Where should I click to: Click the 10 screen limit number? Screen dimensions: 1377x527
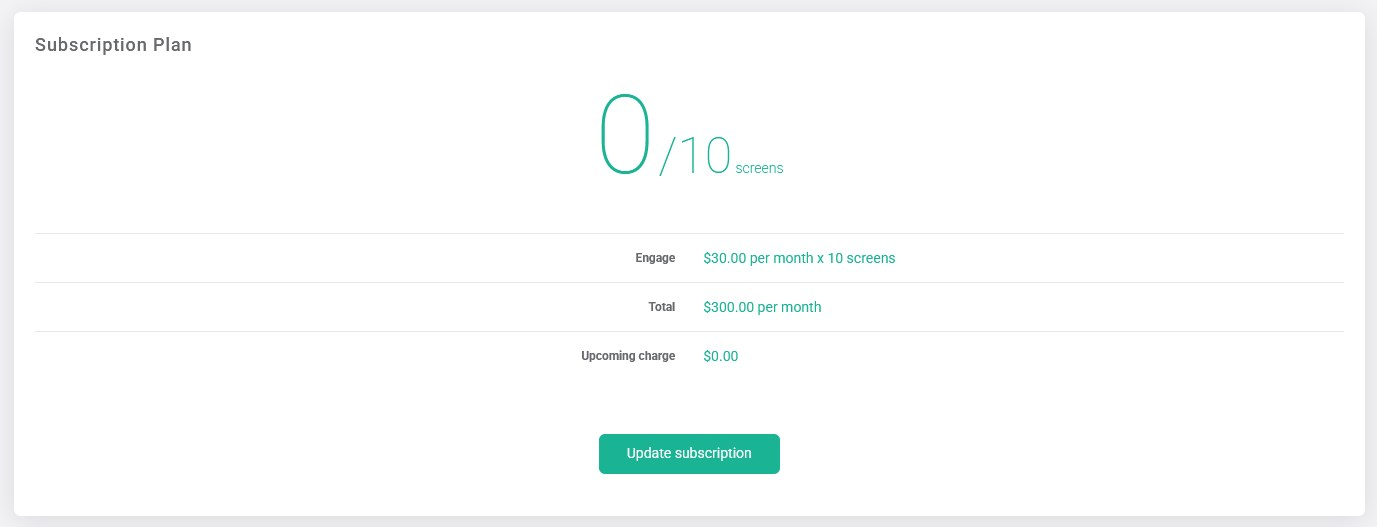(706, 158)
